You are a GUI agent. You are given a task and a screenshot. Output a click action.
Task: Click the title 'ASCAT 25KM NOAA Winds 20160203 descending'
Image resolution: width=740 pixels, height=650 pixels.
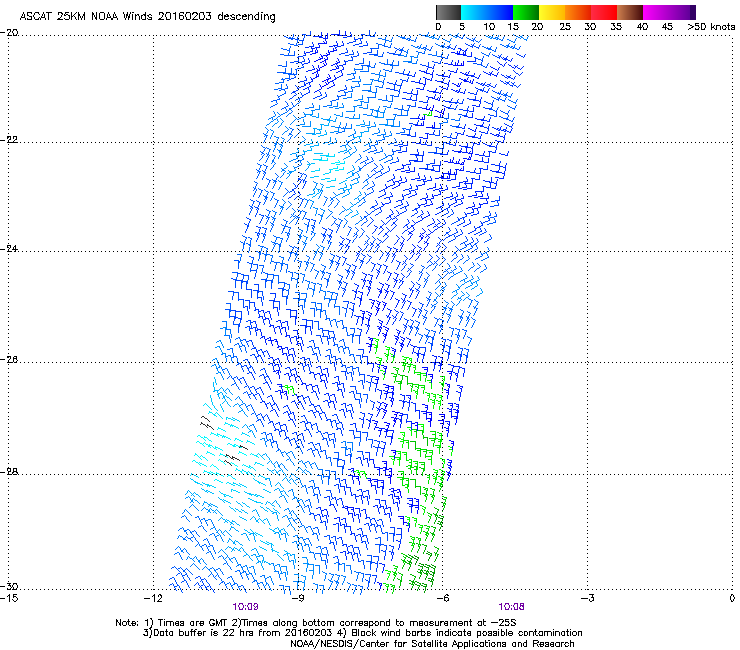pos(147,16)
